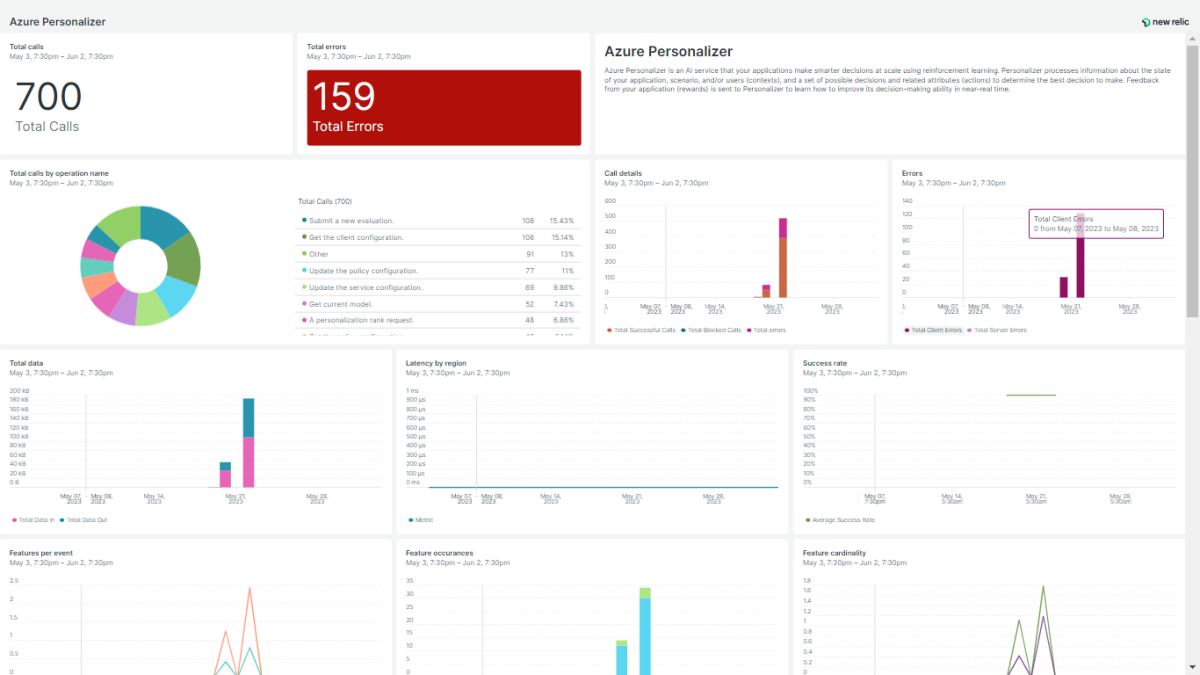Select the 'Update the service configuration.' row
Viewport: 1200px width, 675px height.
[438, 287]
